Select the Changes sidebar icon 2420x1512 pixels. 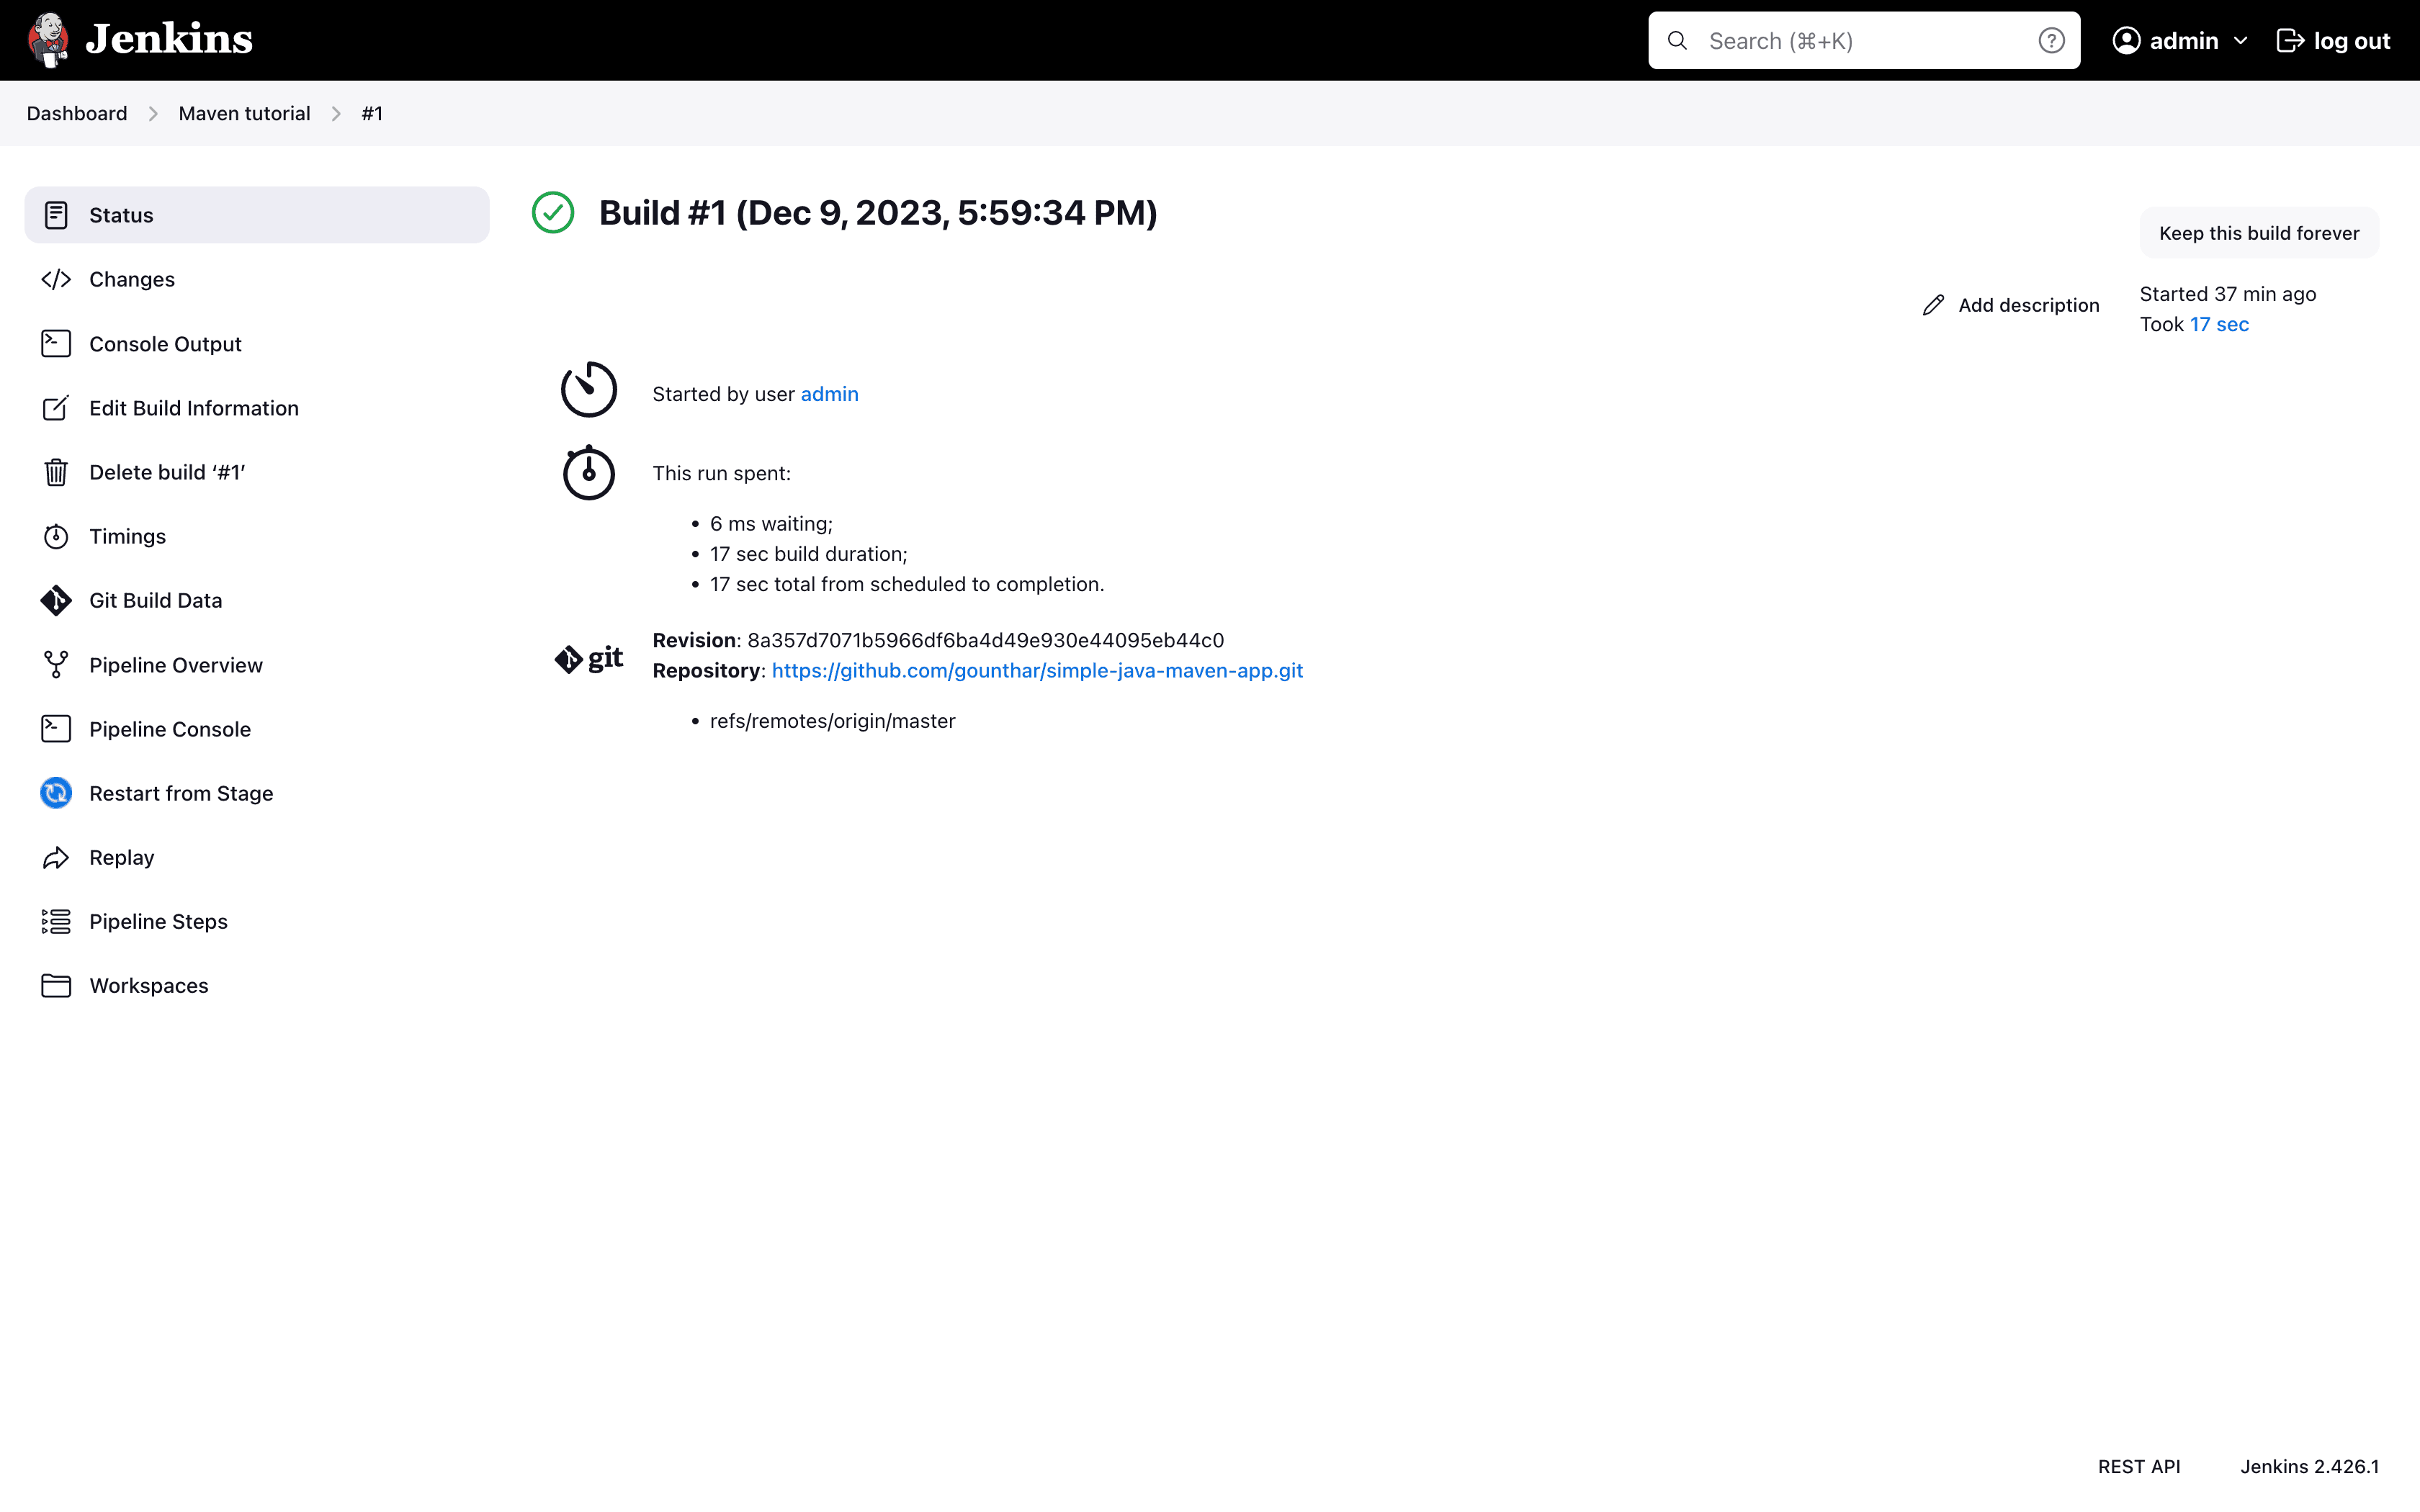click(54, 279)
